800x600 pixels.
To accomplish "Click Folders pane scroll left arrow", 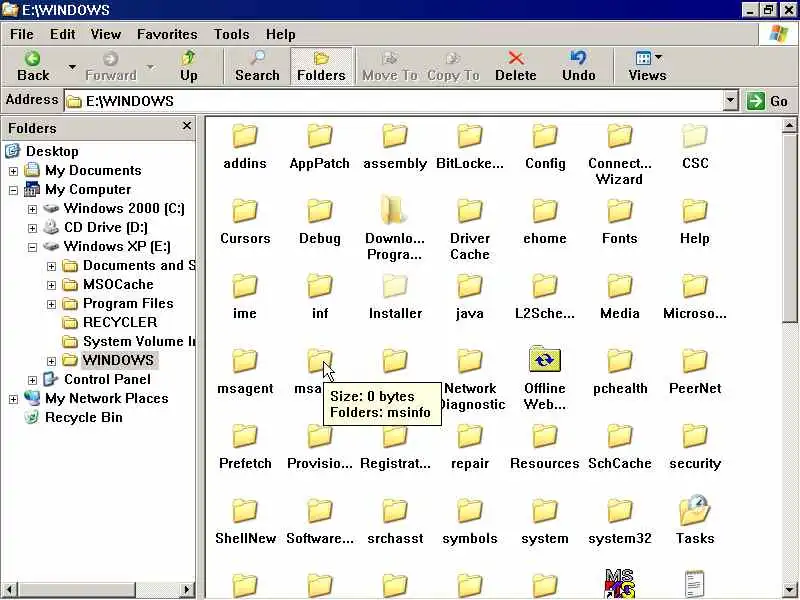I will (x=9, y=590).
